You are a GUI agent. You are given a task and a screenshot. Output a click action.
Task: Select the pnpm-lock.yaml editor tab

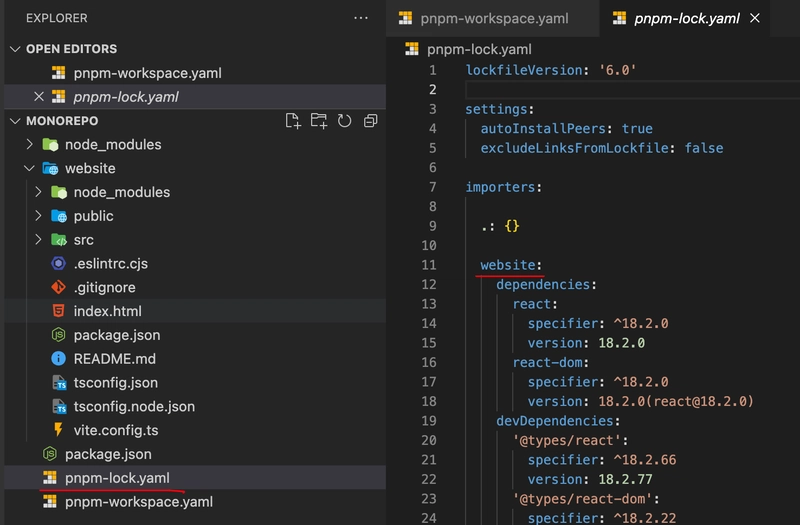click(x=685, y=18)
